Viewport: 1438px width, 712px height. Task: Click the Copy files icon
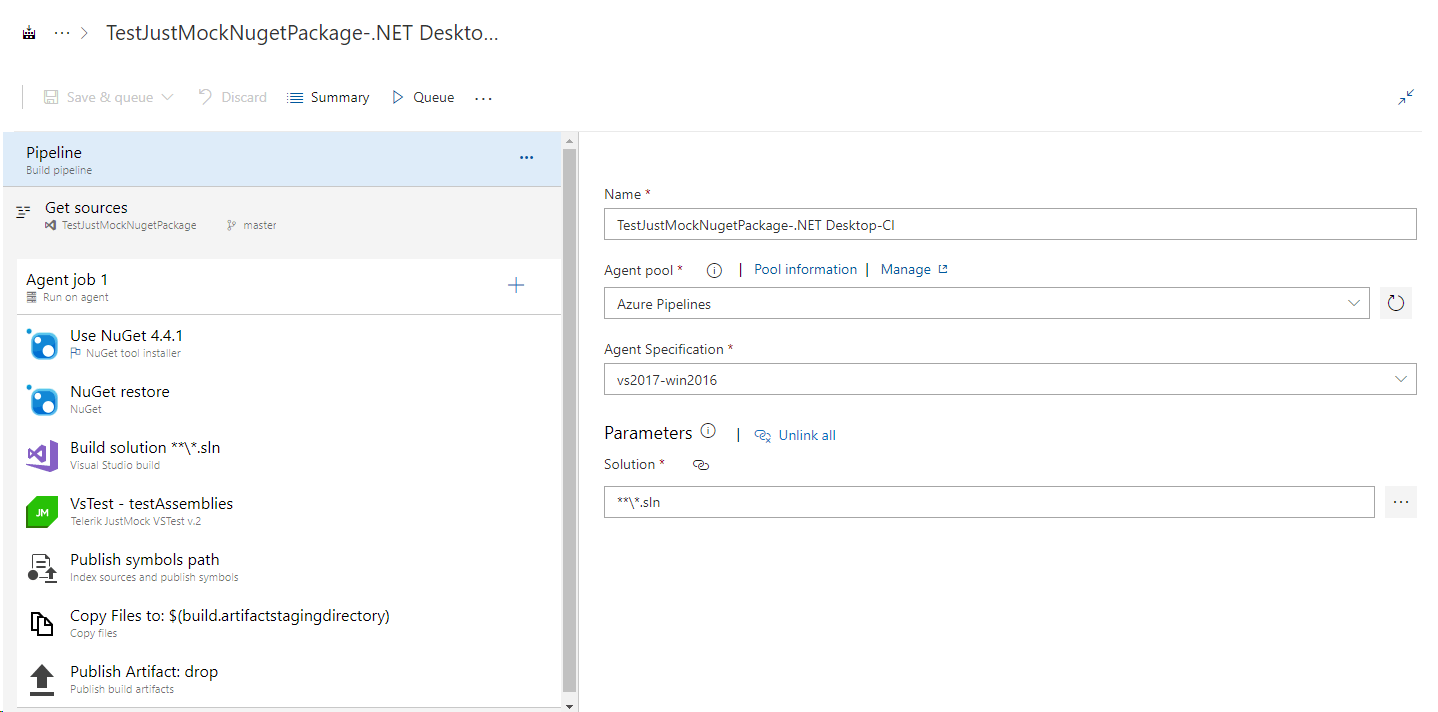click(42, 624)
